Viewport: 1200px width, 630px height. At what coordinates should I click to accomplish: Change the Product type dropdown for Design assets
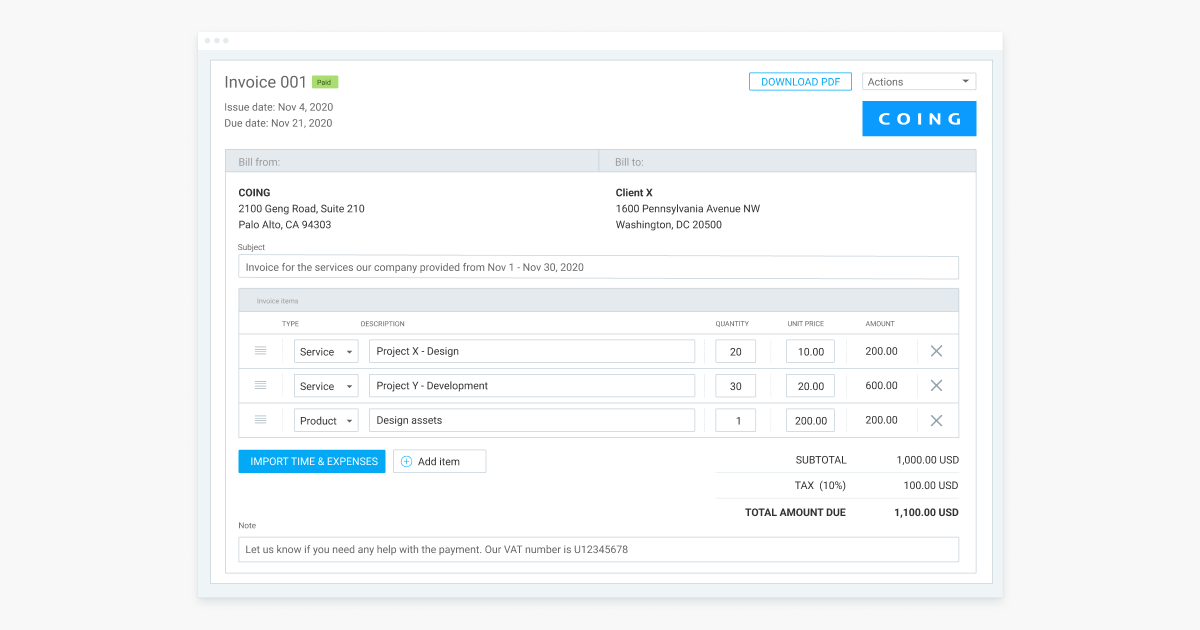[x=325, y=419]
